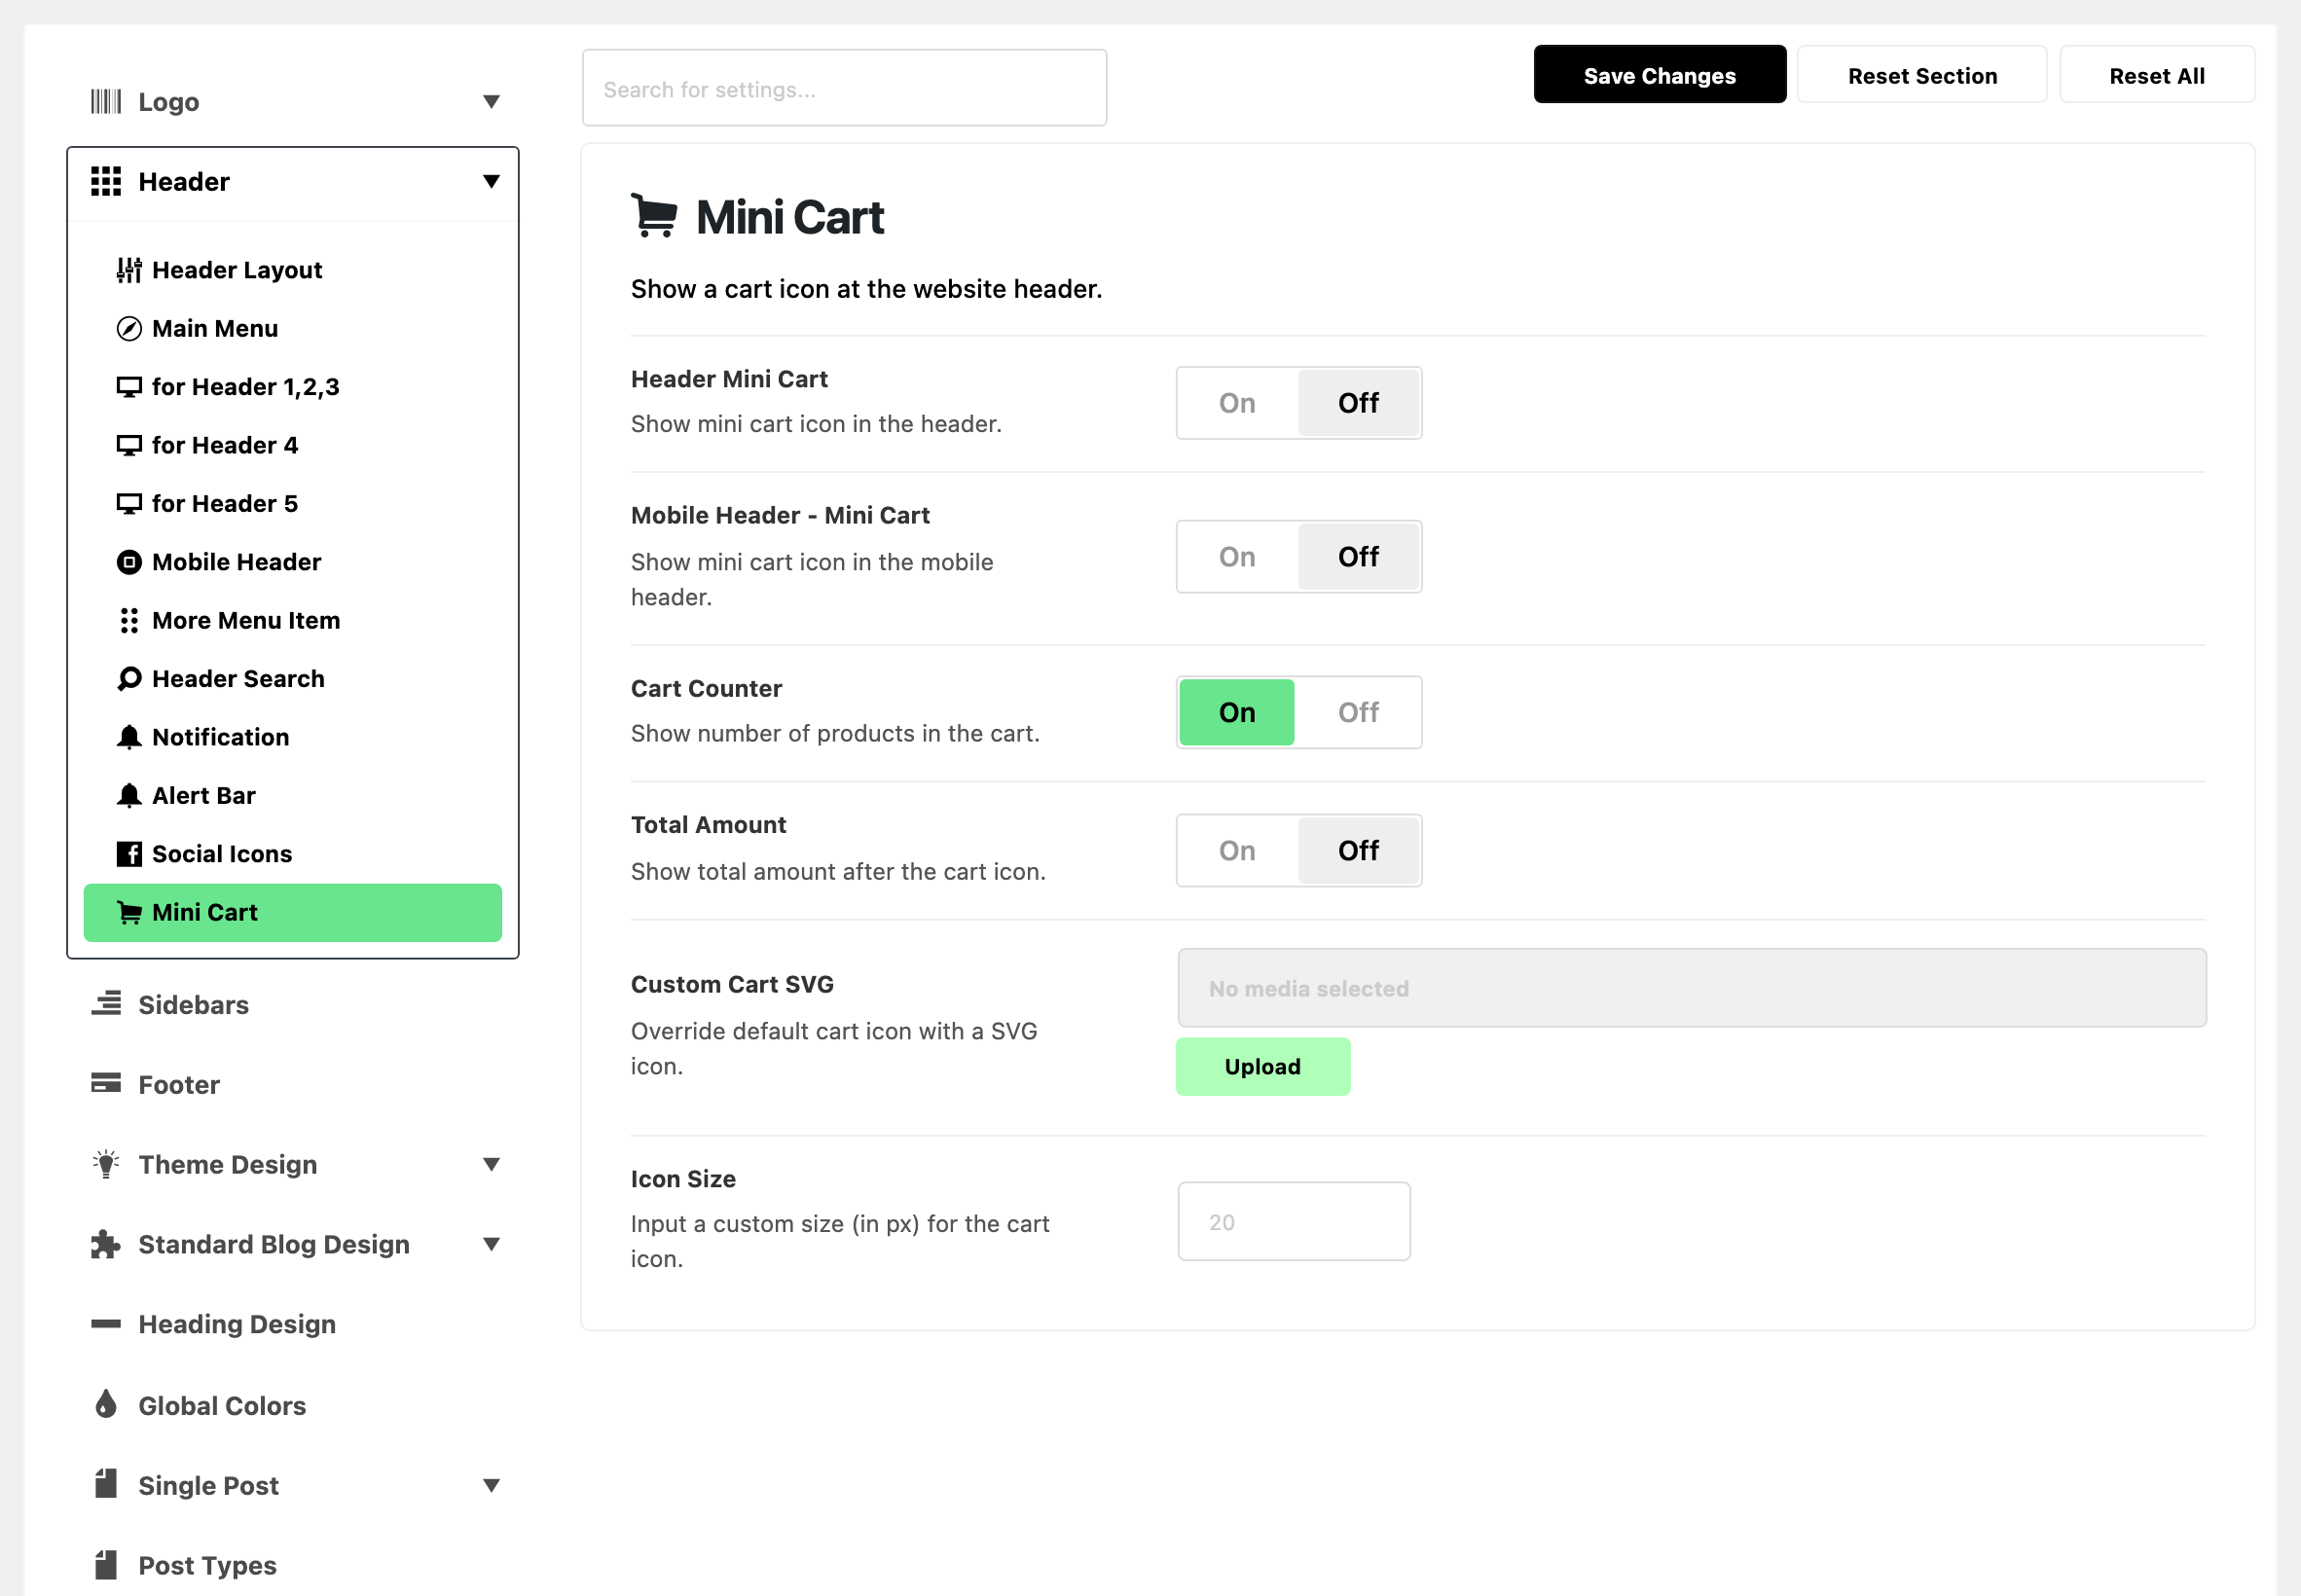The height and width of the screenshot is (1596, 2301).
Task: Click the Global Colors droplet icon
Action: pyautogui.click(x=106, y=1404)
